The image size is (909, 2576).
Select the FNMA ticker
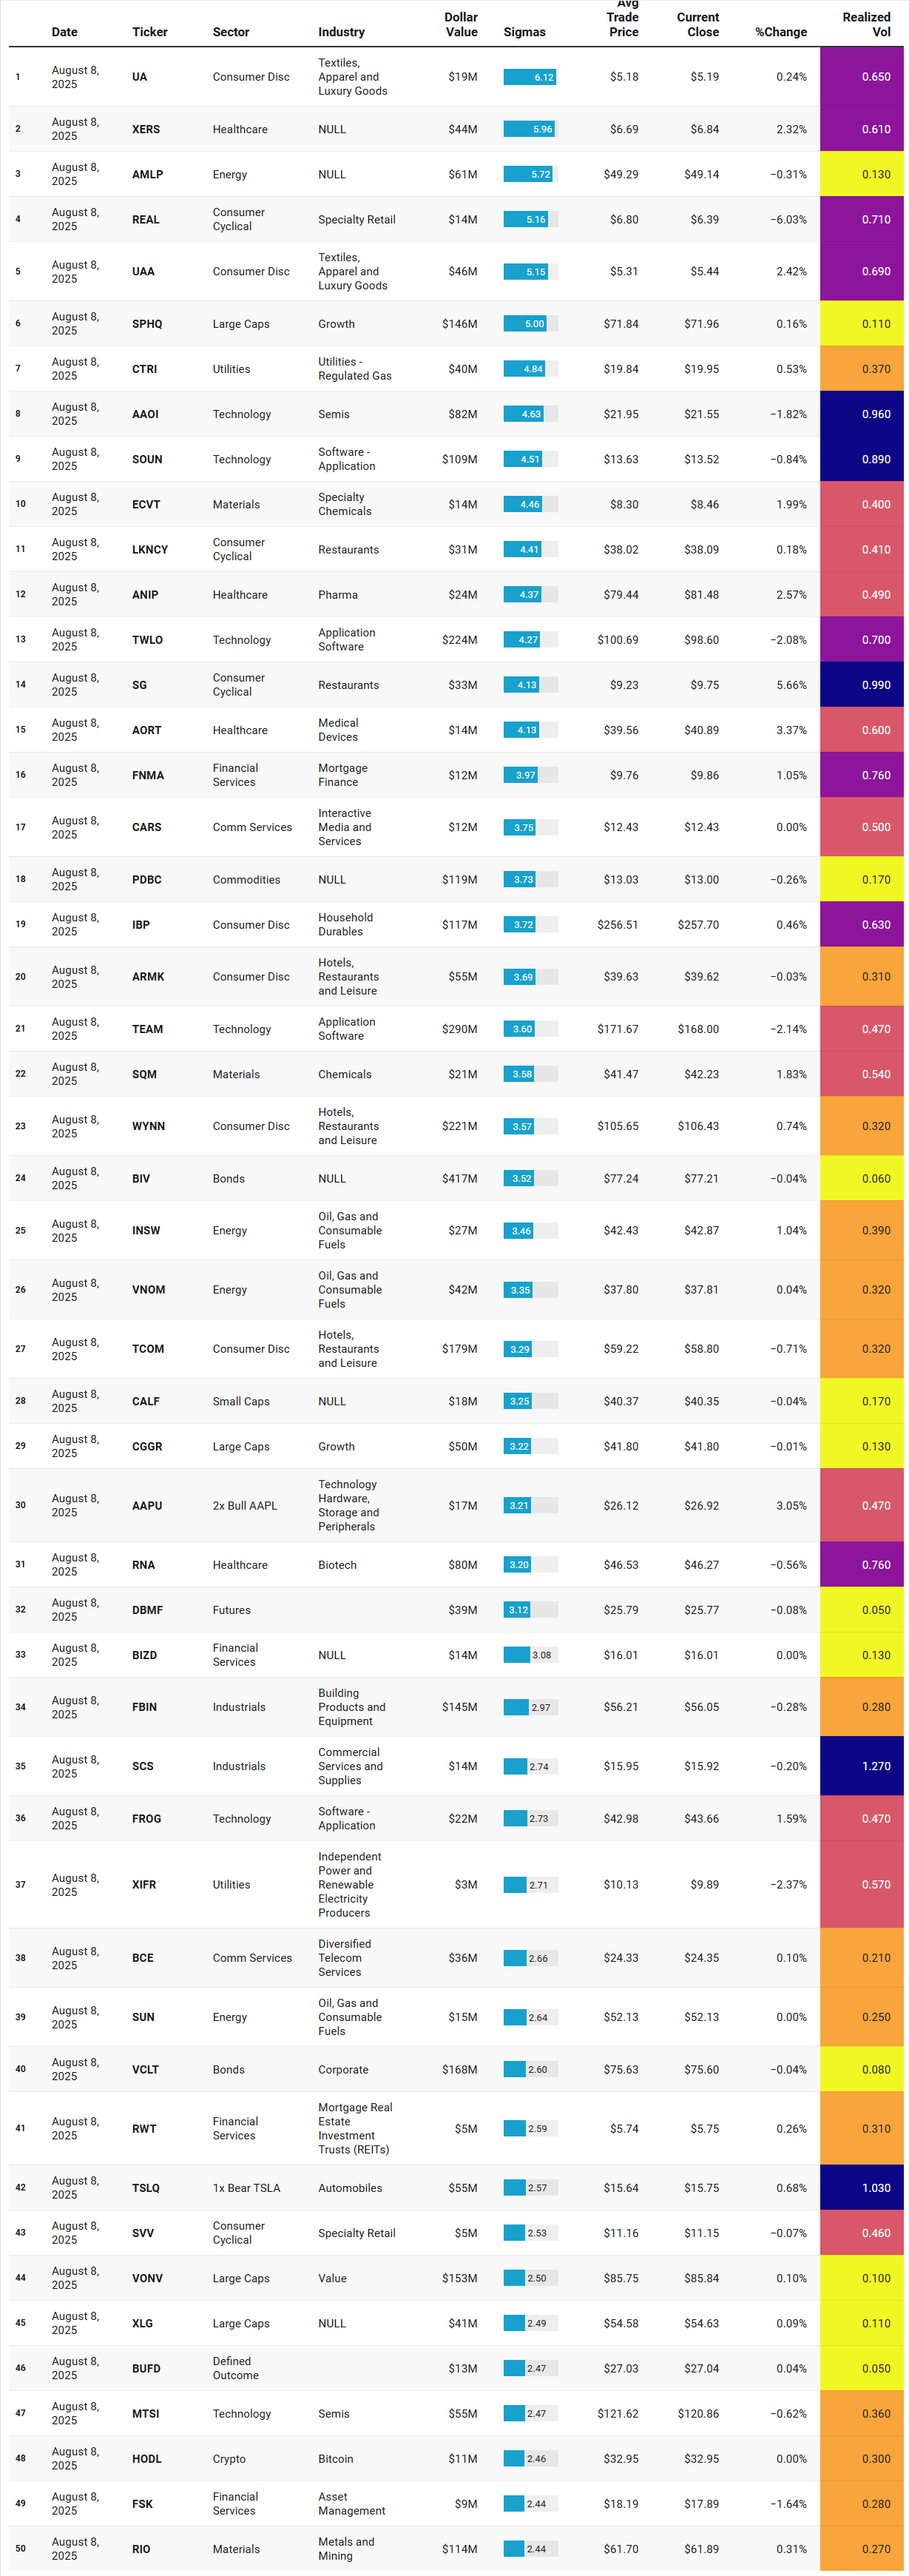(148, 775)
